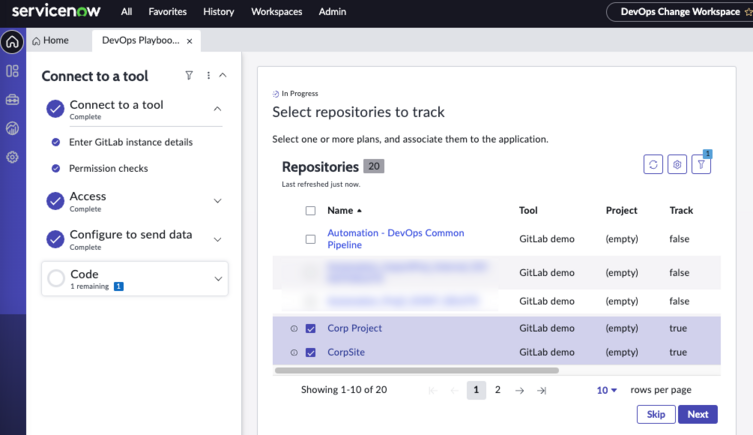Open the settings gear sidebar icon
The image size is (753, 435).
tap(12, 157)
